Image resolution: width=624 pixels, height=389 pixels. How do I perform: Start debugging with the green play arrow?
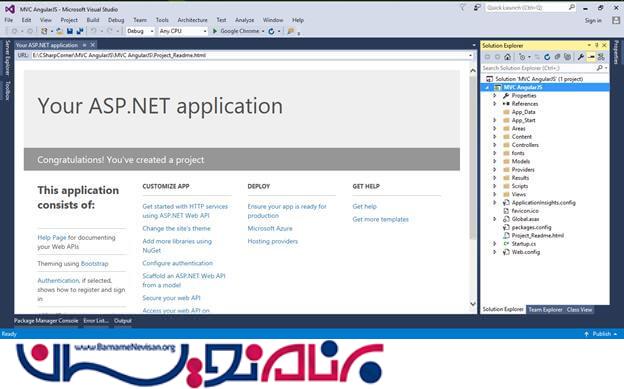[x=215, y=31]
